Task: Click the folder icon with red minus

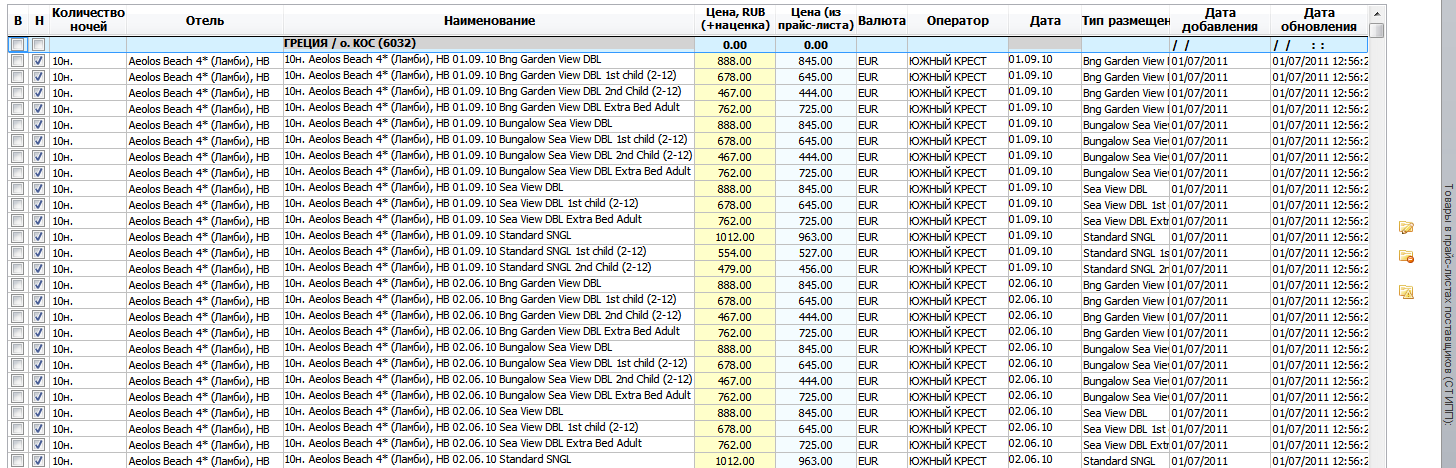Action: 1406,258
